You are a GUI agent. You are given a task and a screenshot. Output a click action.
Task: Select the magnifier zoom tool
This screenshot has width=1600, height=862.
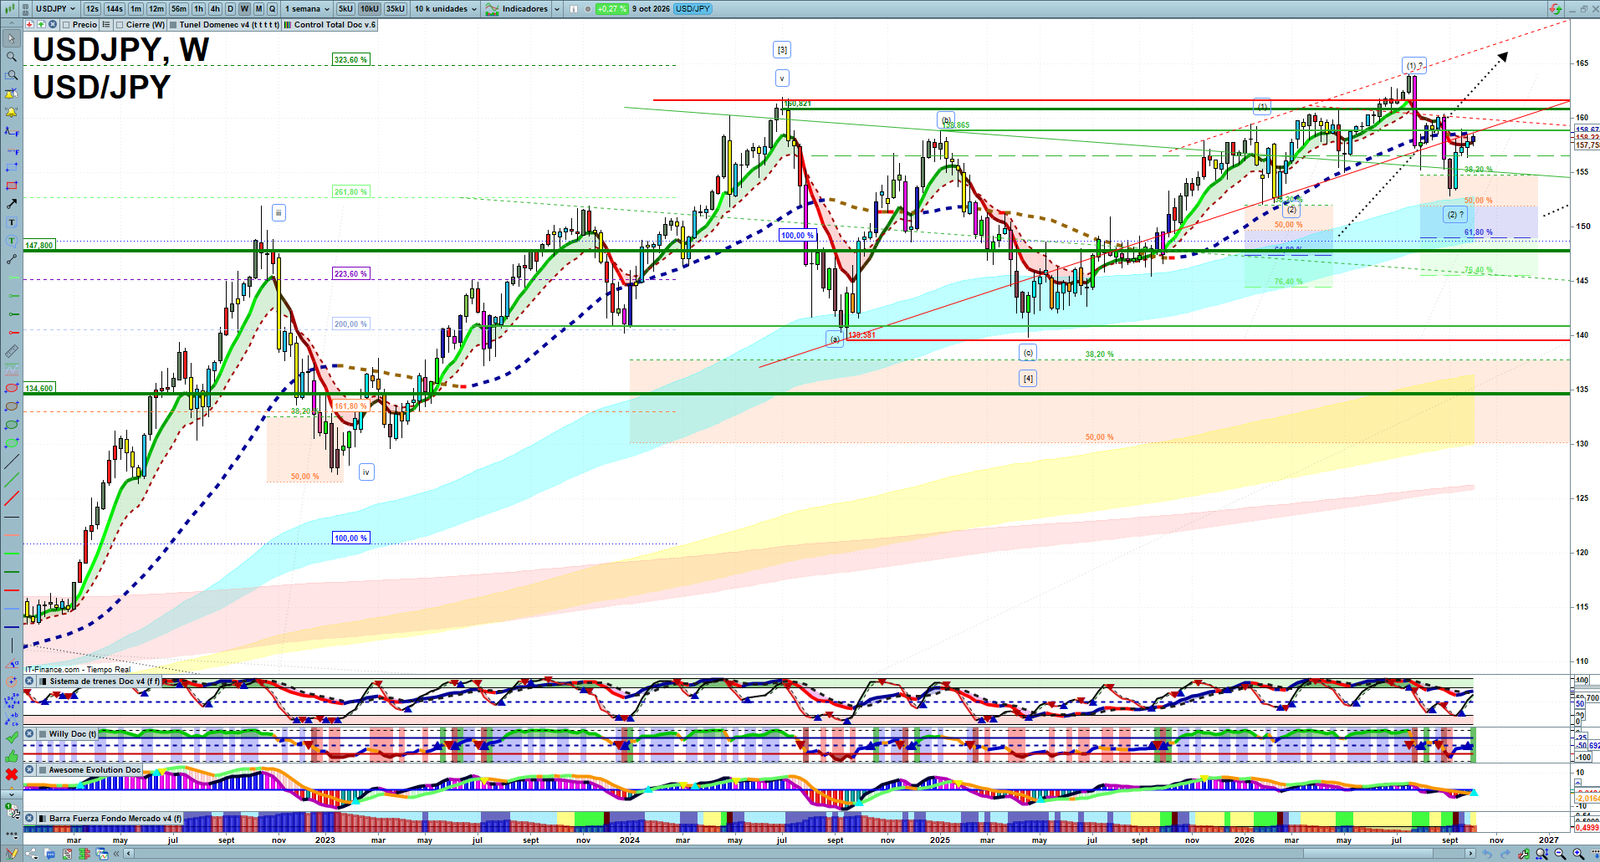pos(12,57)
